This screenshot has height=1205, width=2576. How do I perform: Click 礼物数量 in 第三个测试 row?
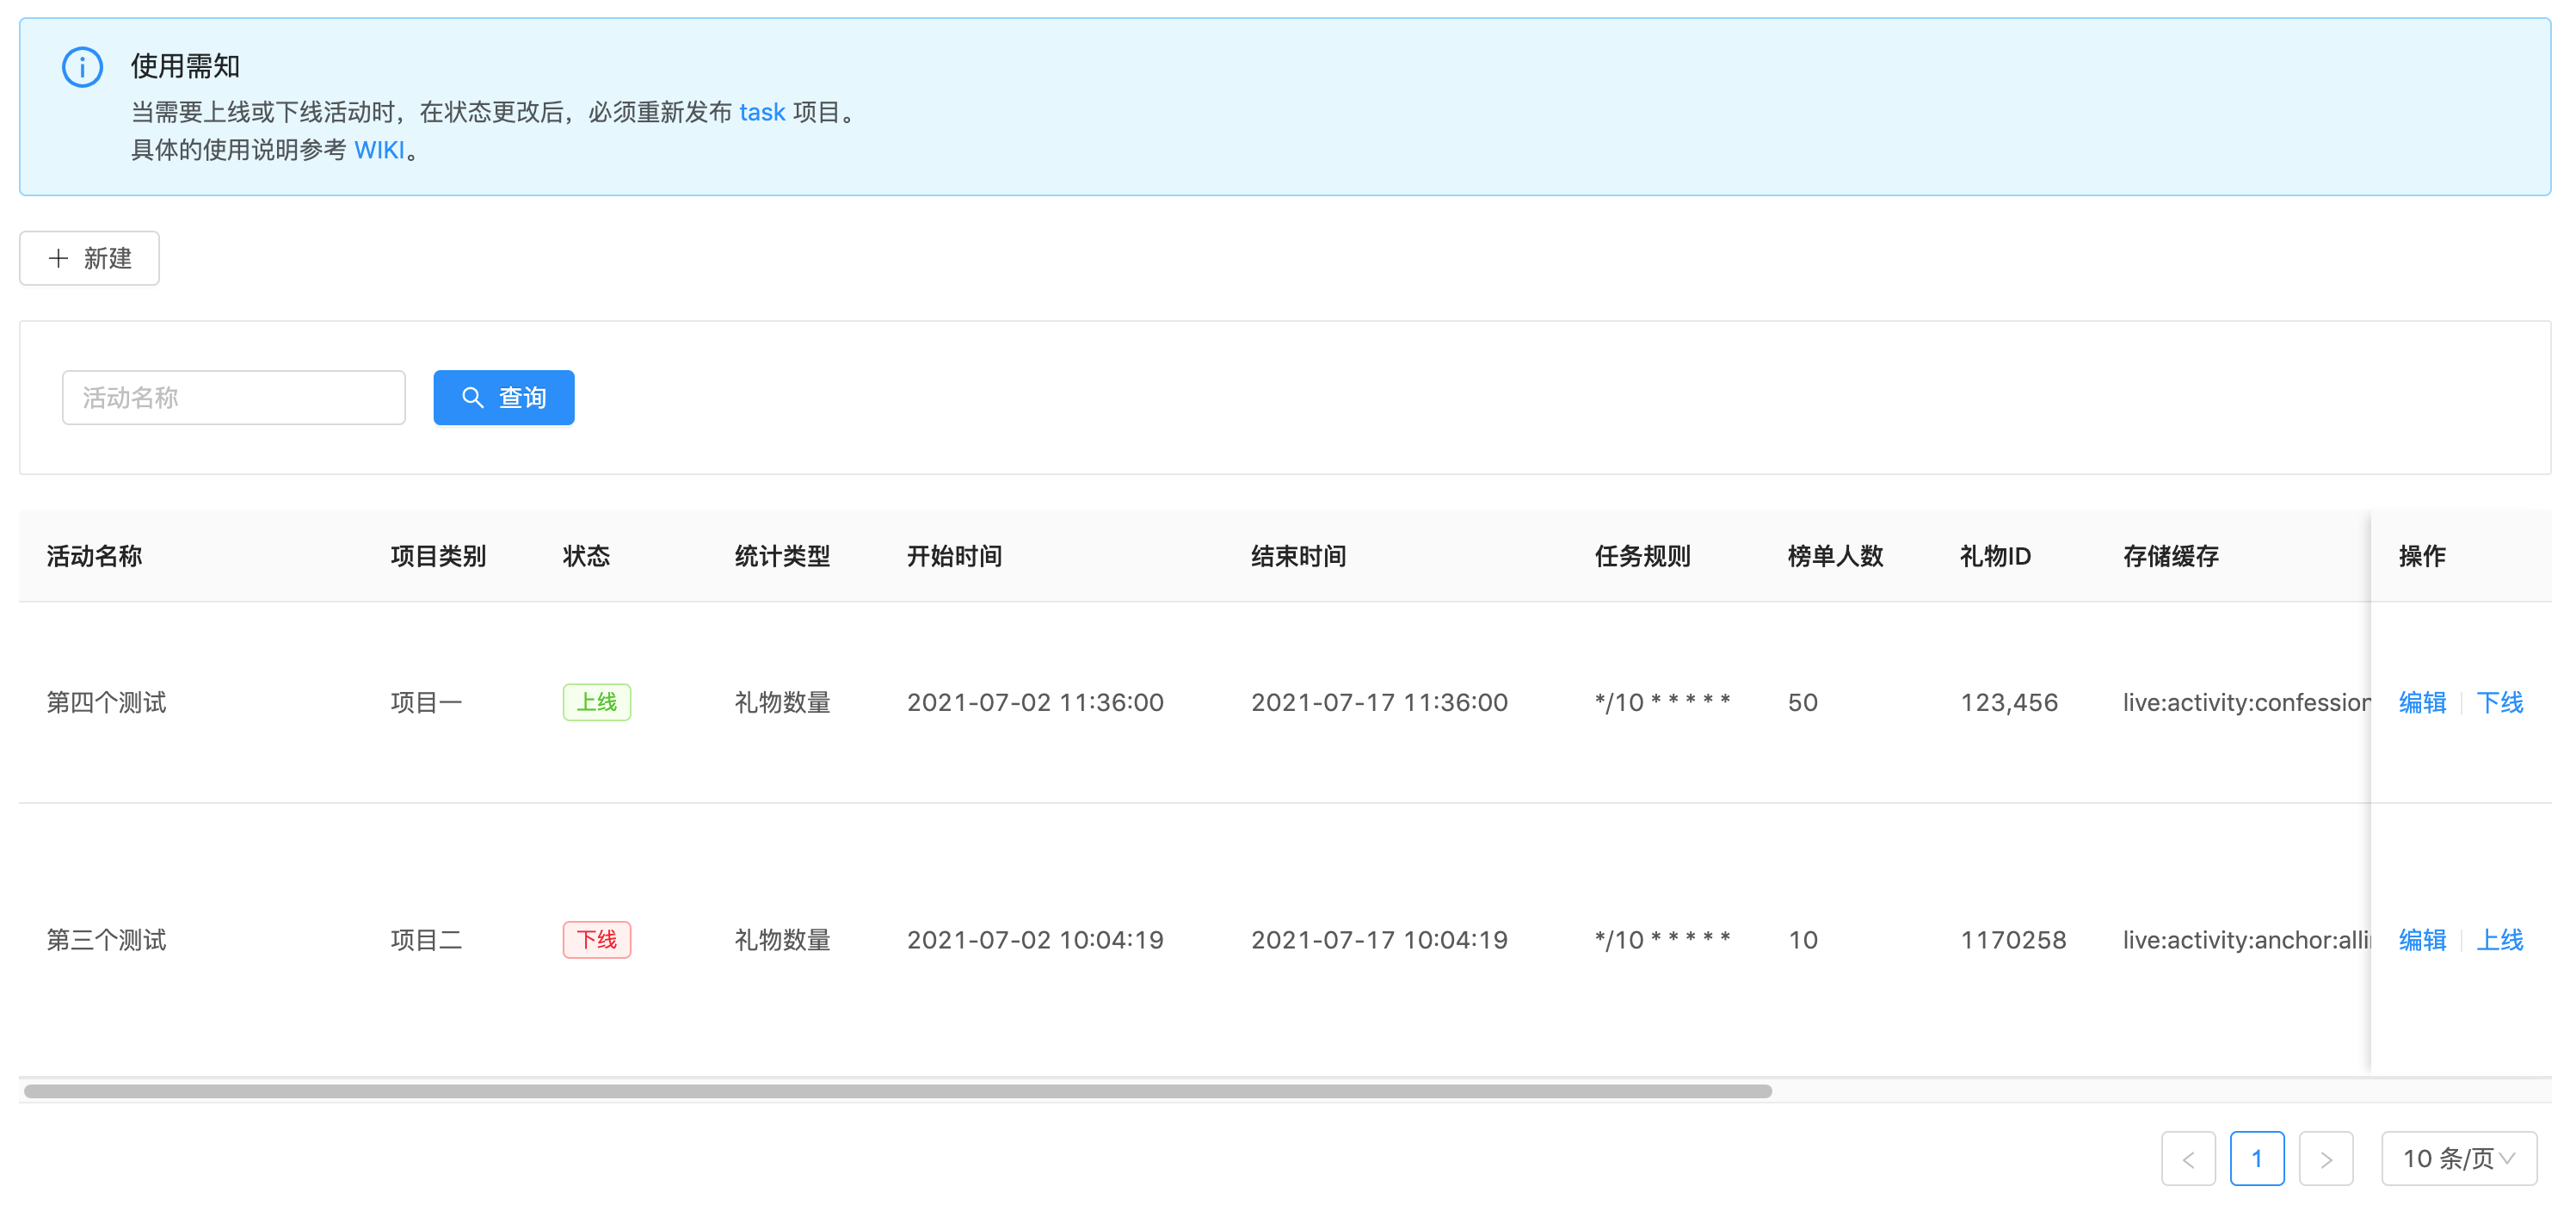(782, 940)
